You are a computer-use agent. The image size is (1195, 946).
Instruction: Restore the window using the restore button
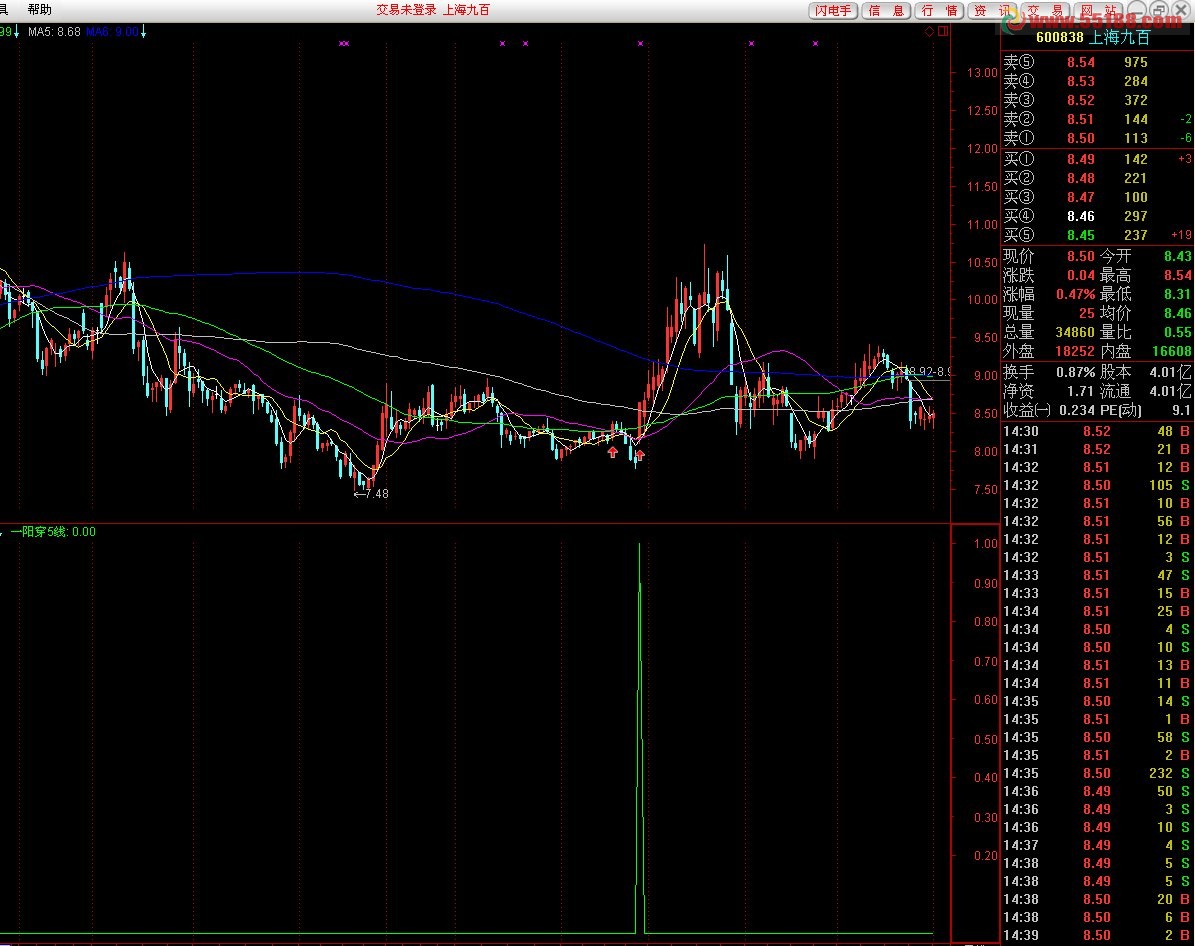pyautogui.click(x=1160, y=10)
